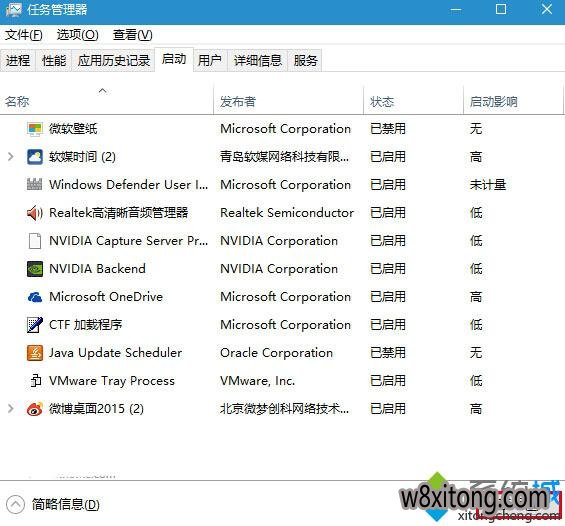Click publisher Realtek Semiconductor
This screenshot has width=565, height=526.
pos(287,213)
